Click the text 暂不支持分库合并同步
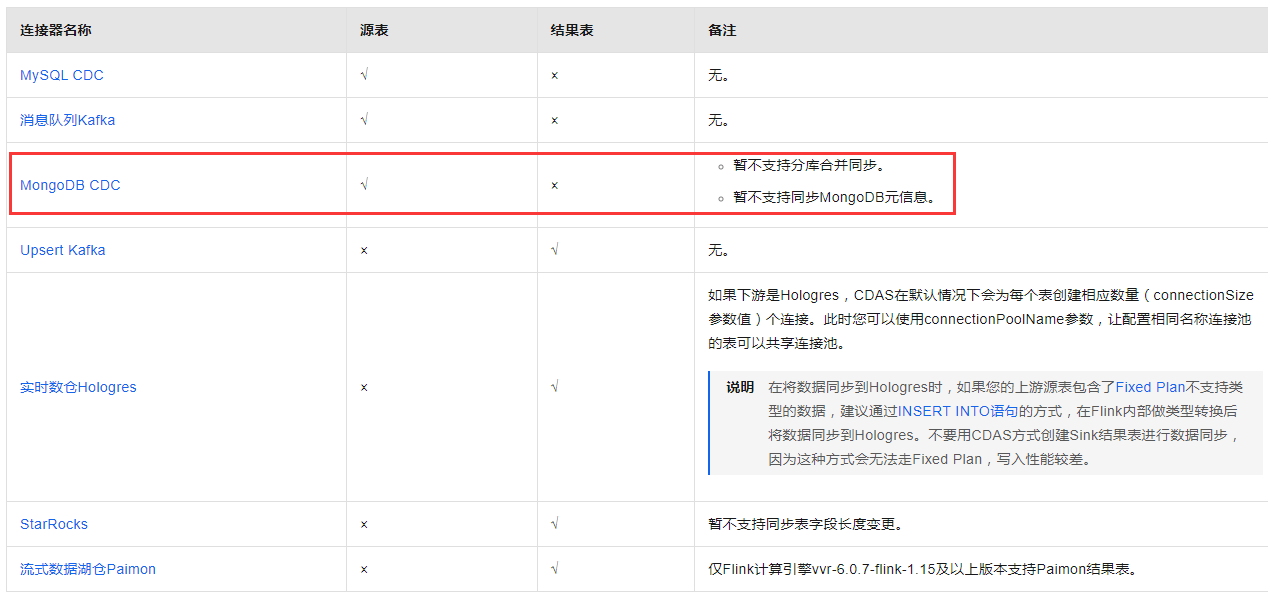1268x602 pixels. click(809, 165)
